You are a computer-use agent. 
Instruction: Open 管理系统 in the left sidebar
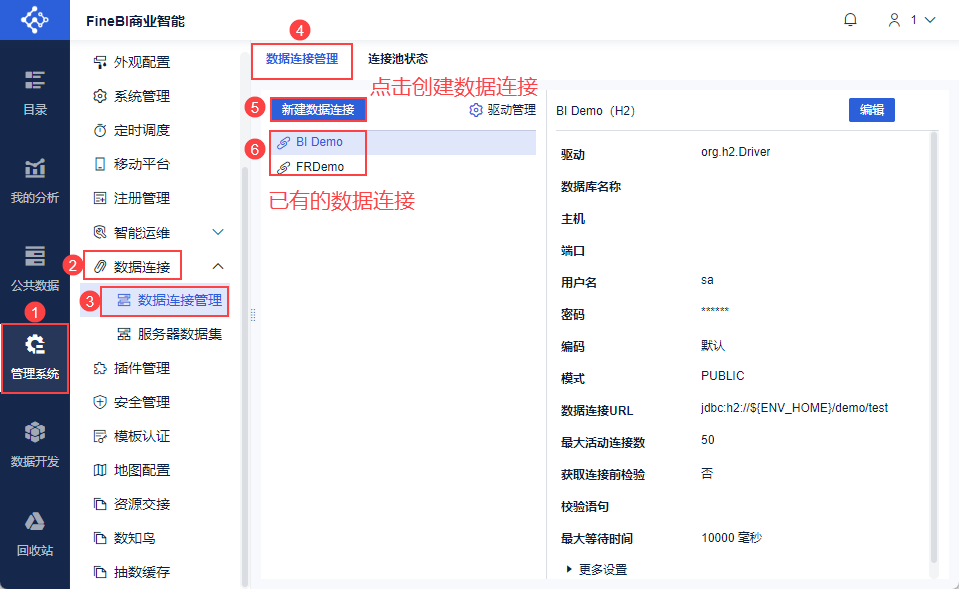coord(35,357)
